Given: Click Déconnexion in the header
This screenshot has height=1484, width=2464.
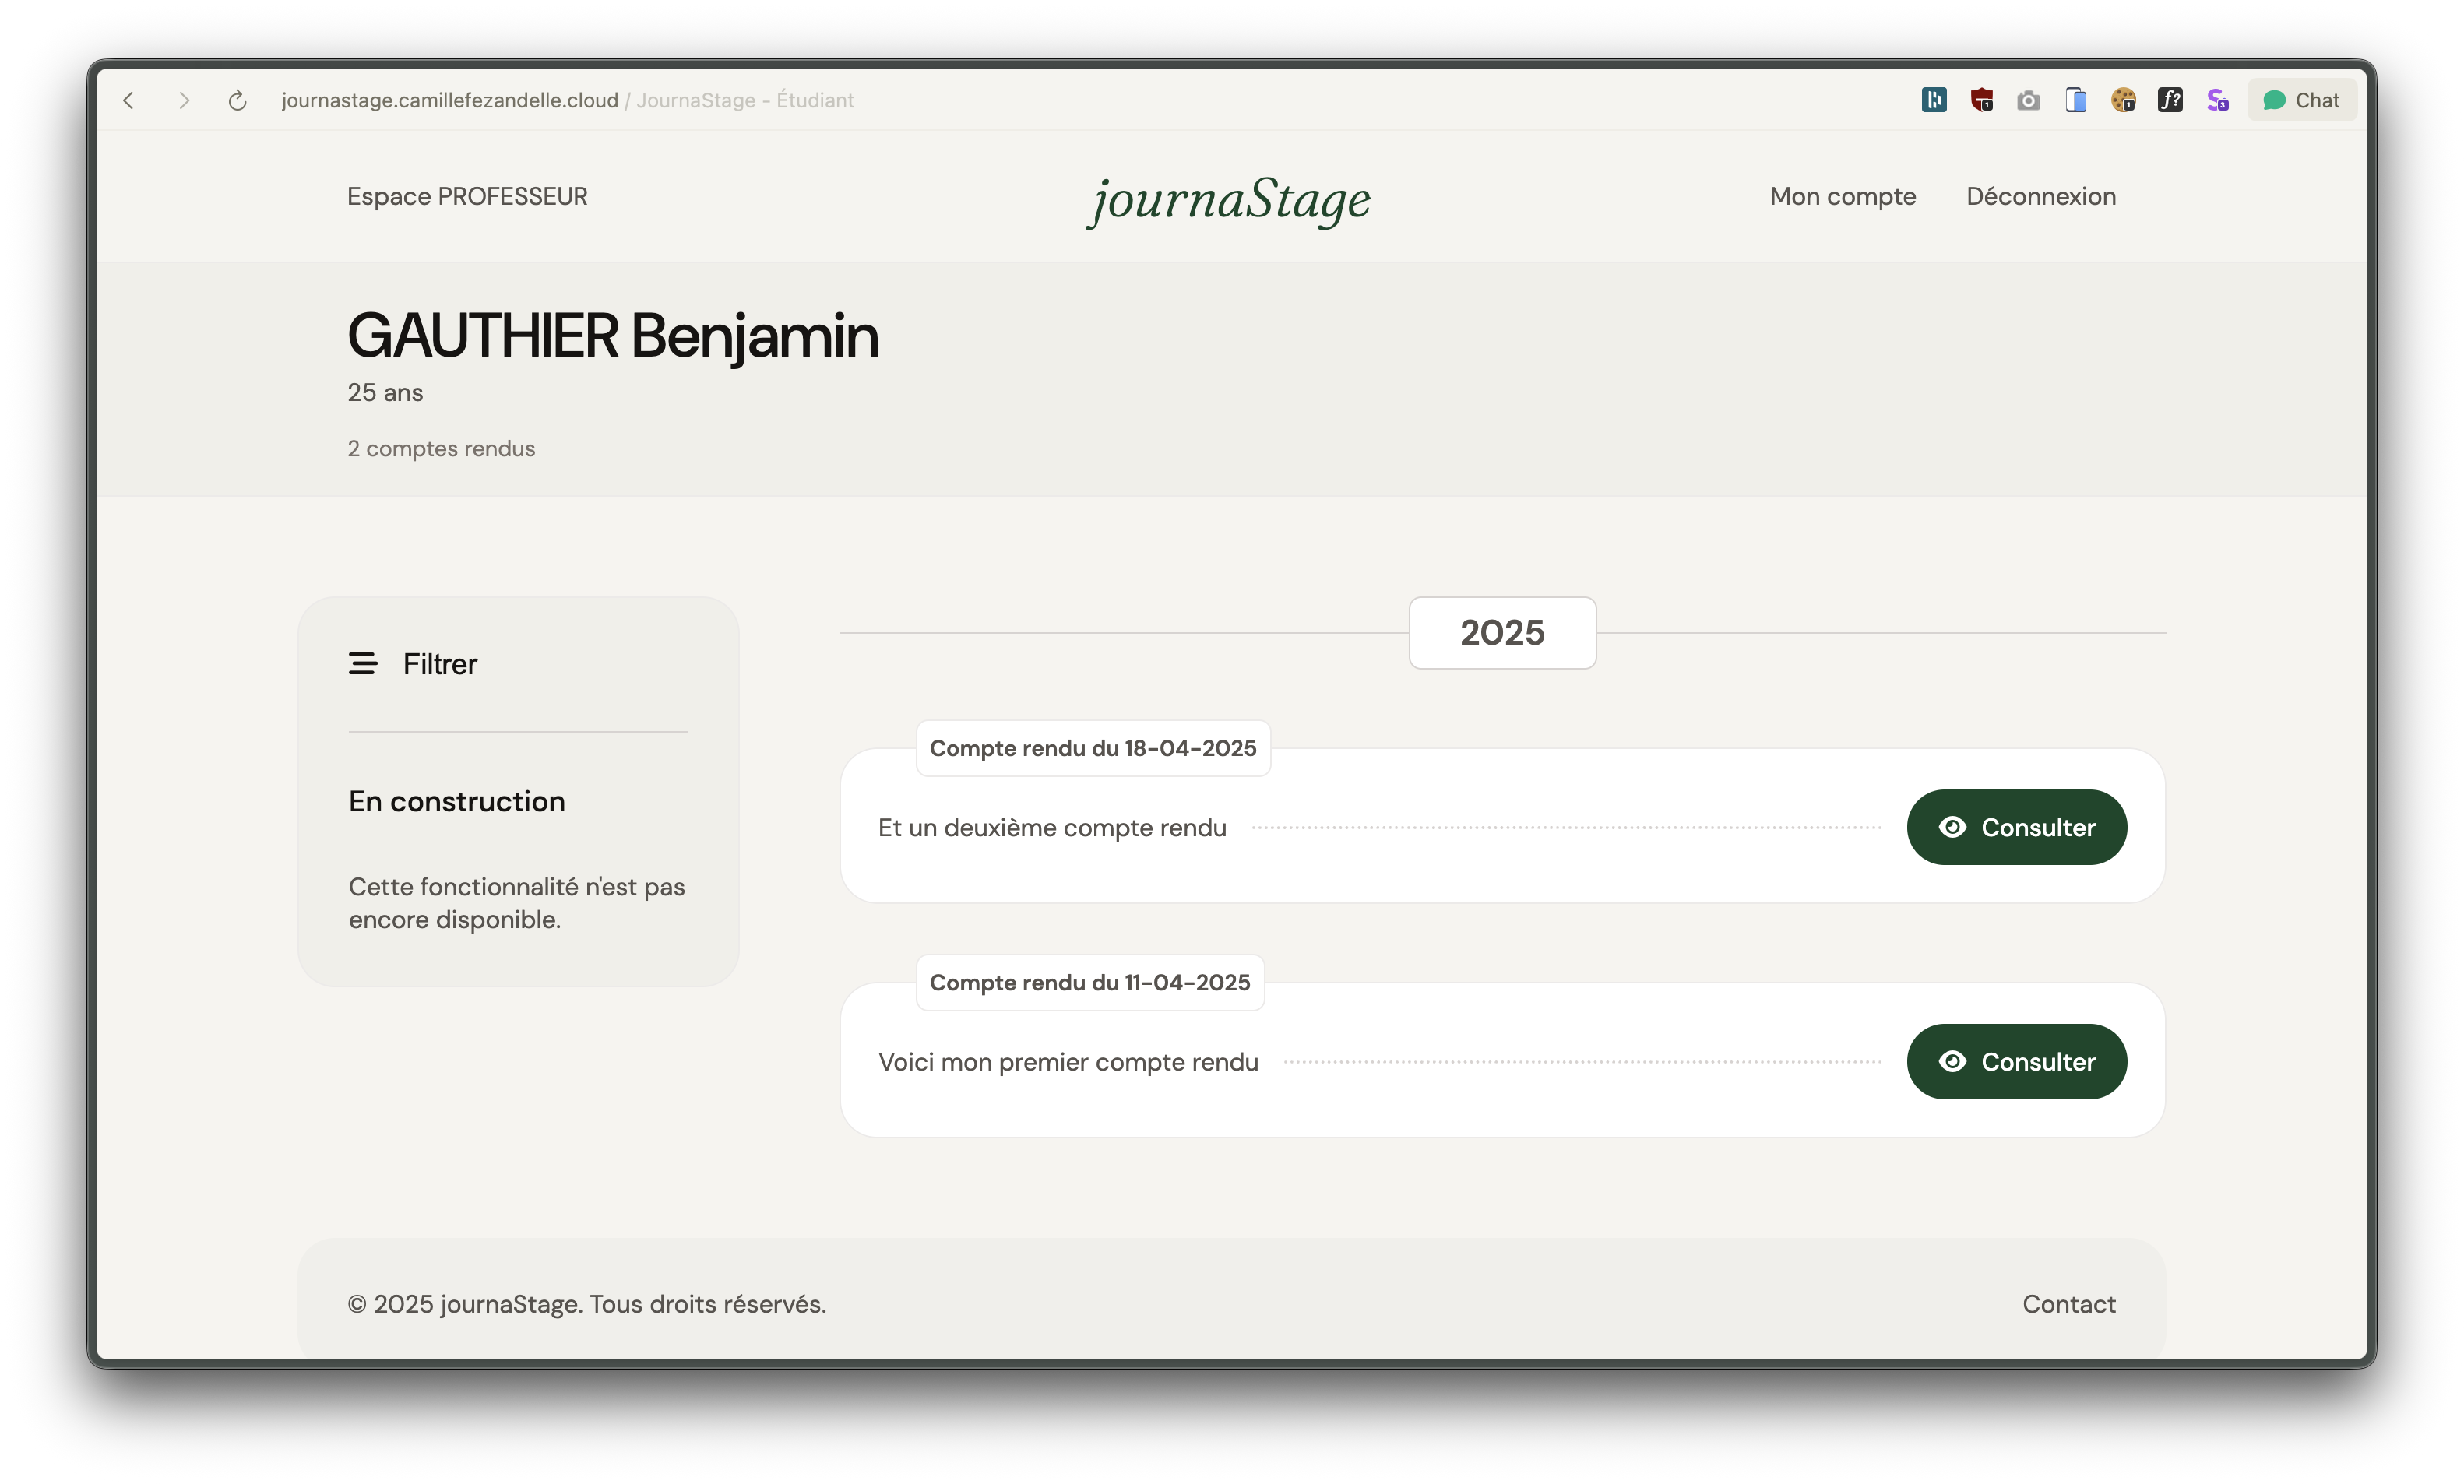Looking at the screenshot, I should (2040, 196).
